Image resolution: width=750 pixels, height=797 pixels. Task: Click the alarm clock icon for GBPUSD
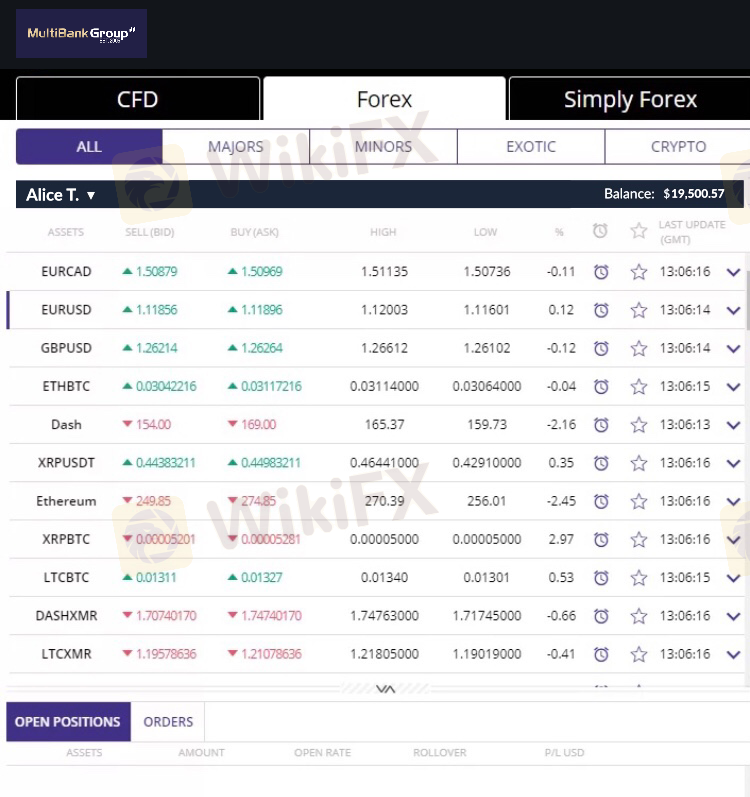pyautogui.click(x=601, y=348)
